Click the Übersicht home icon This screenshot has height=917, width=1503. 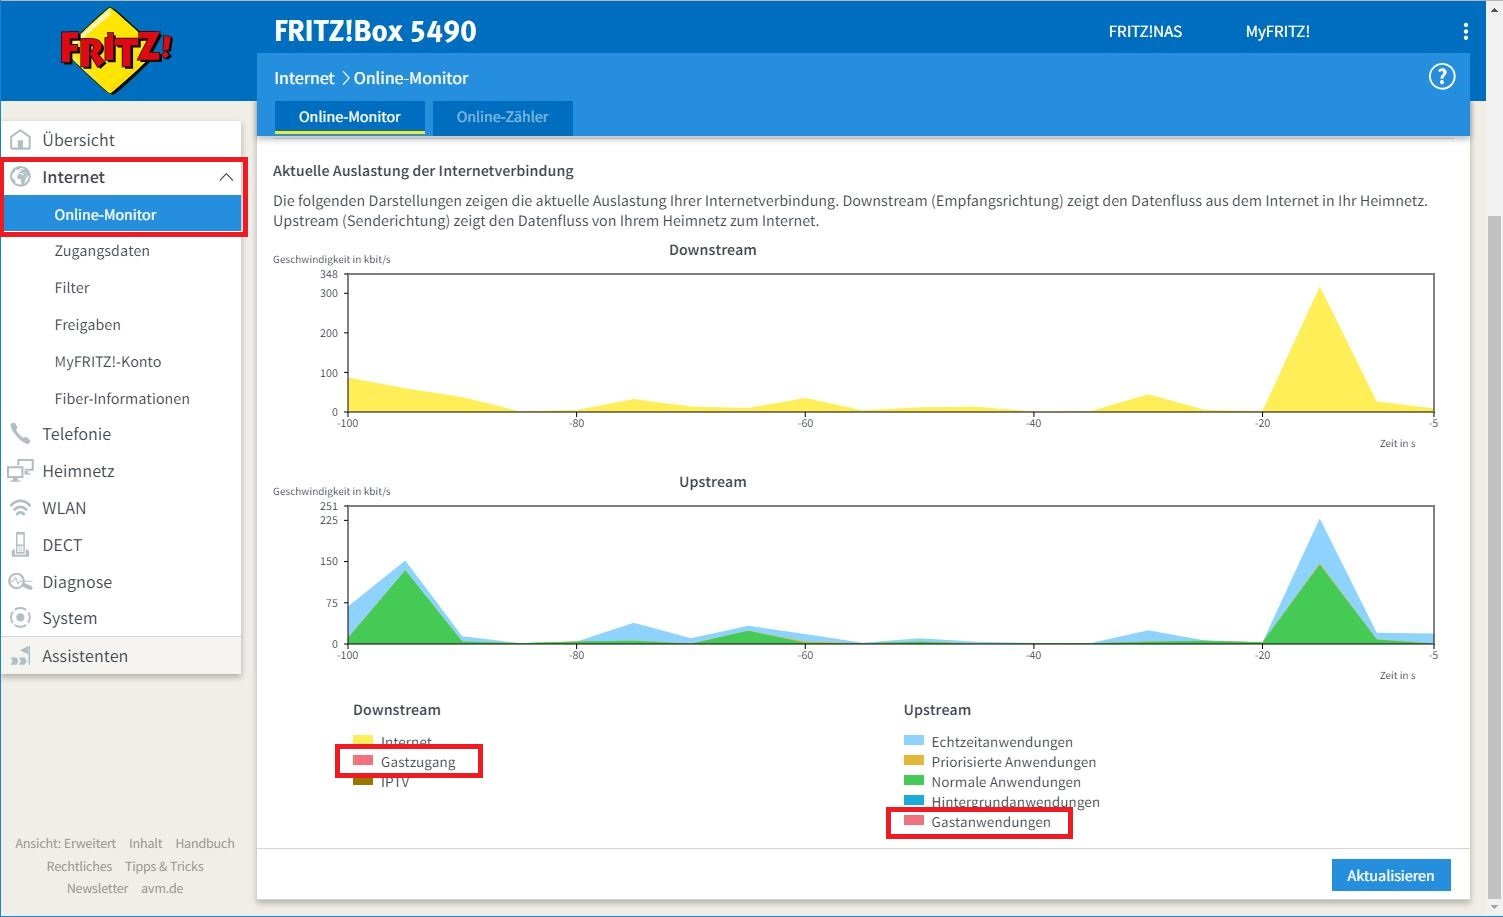(20, 140)
